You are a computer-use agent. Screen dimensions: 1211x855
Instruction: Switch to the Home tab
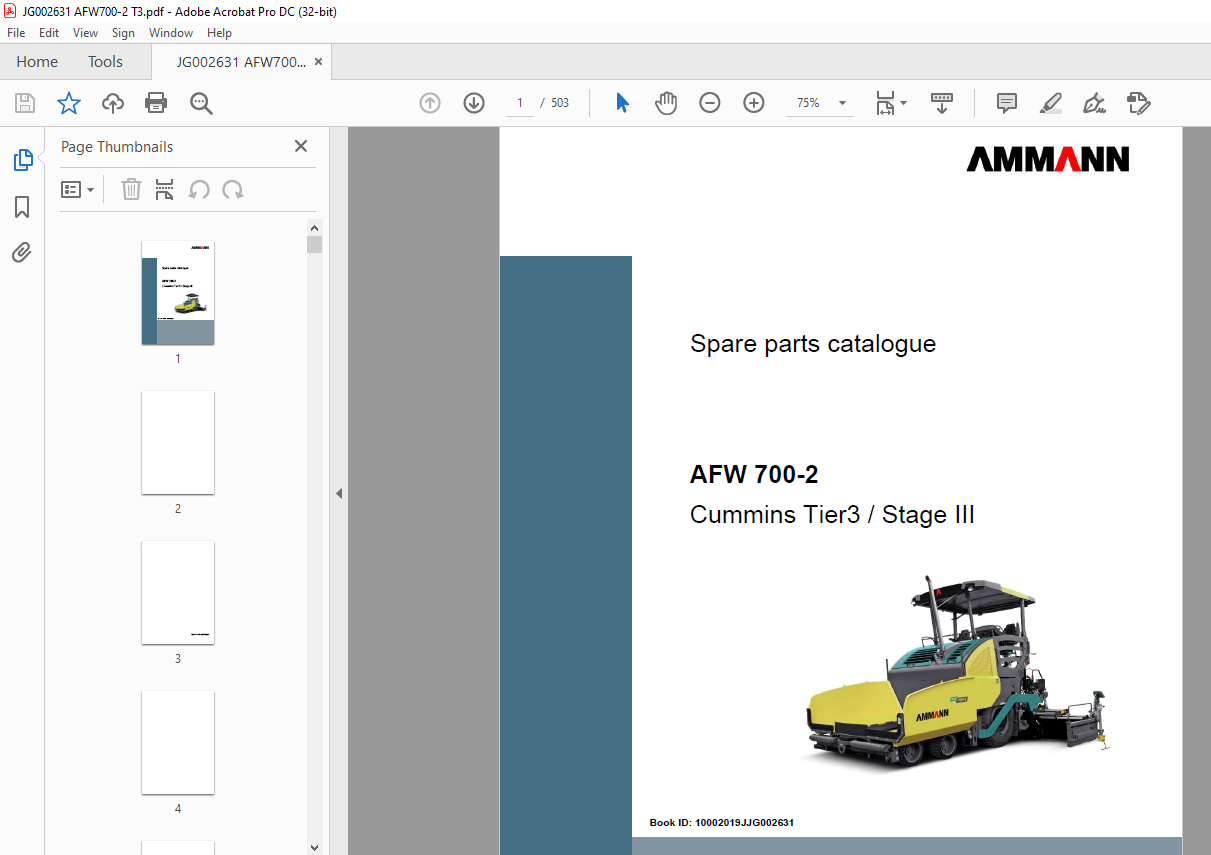point(37,62)
